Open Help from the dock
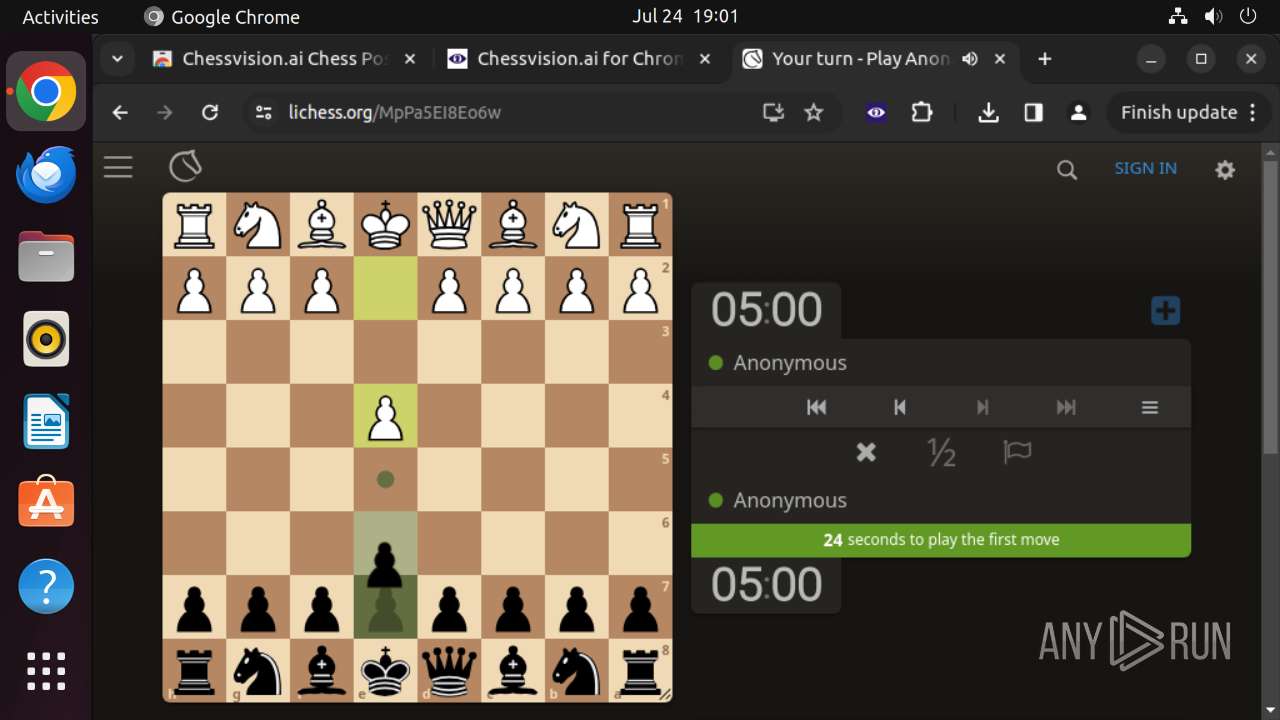Image resolution: width=1280 pixels, height=720 pixels. (x=46, y=586)
